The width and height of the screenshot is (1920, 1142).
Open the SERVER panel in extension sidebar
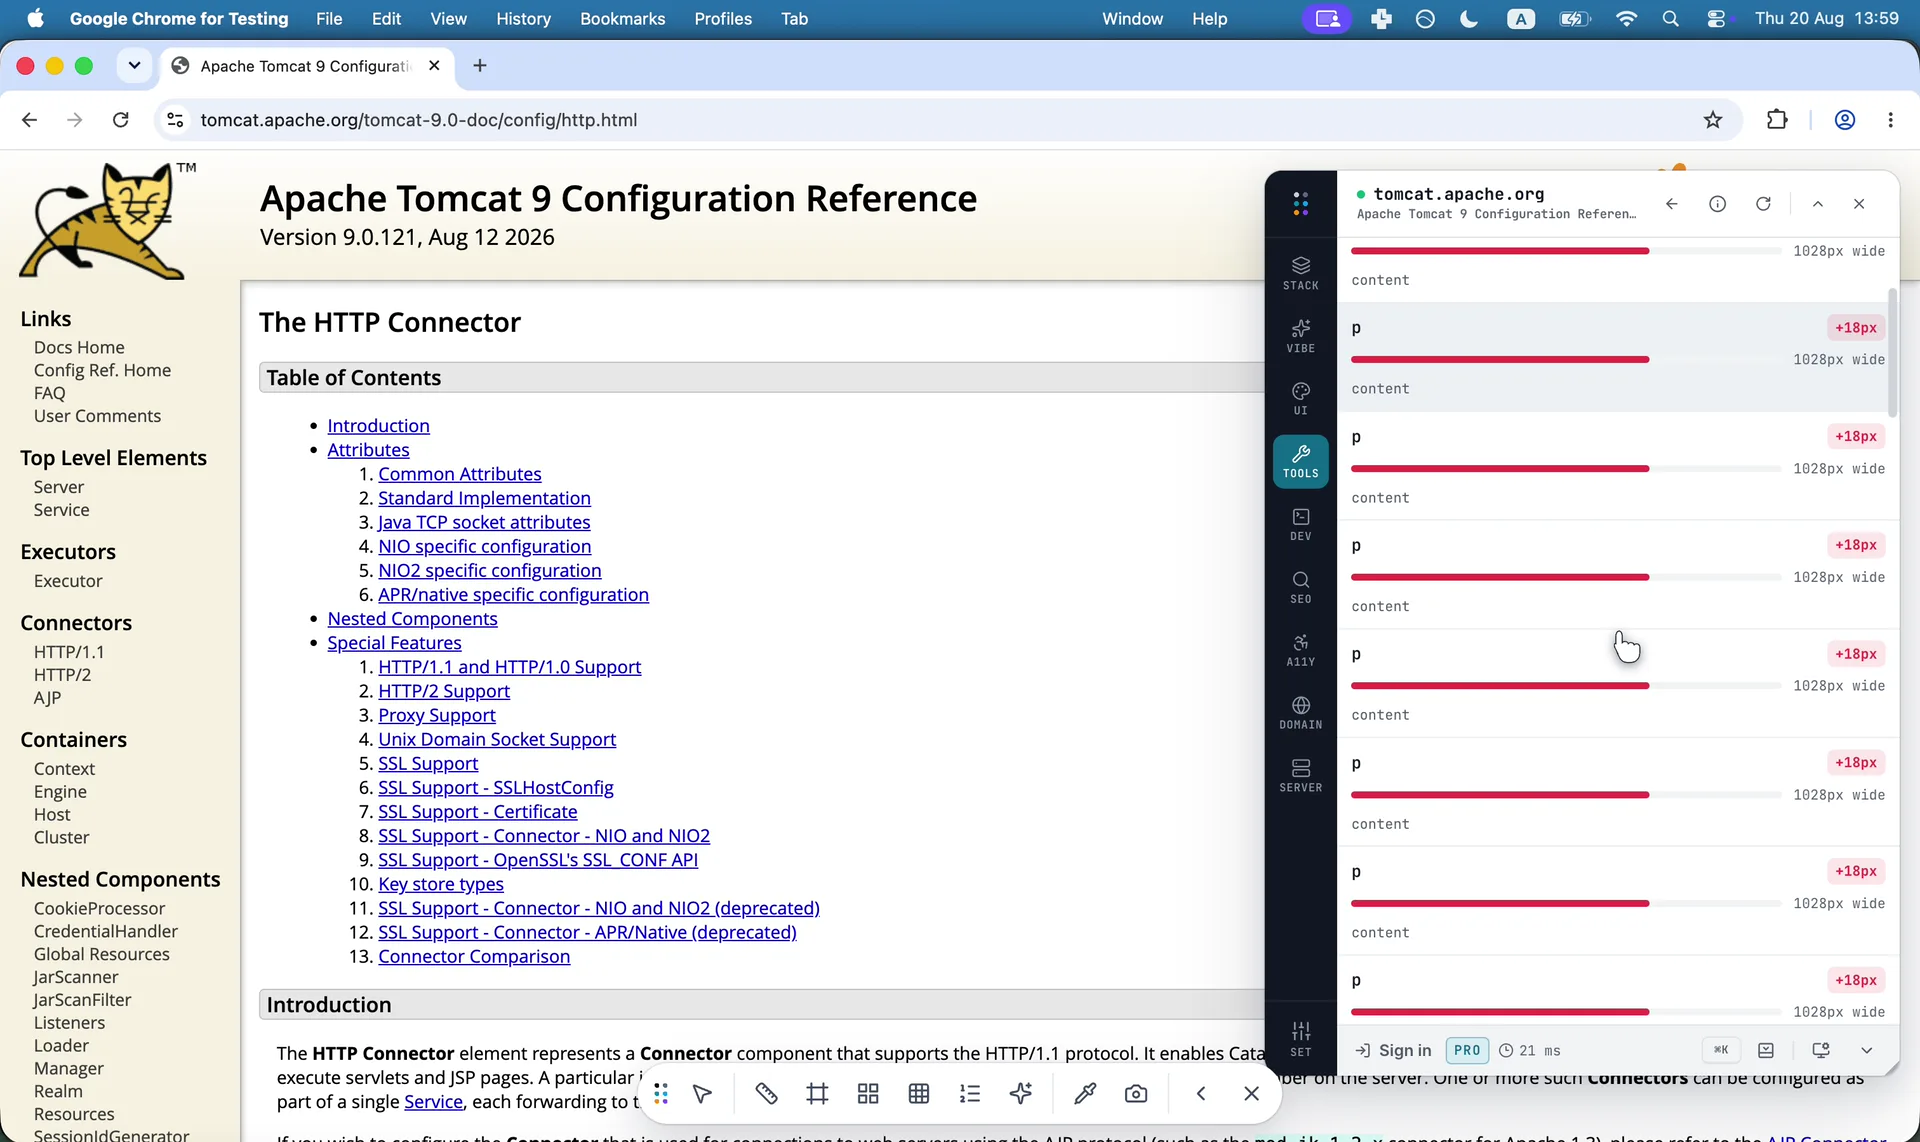(x=1300, y=775)
